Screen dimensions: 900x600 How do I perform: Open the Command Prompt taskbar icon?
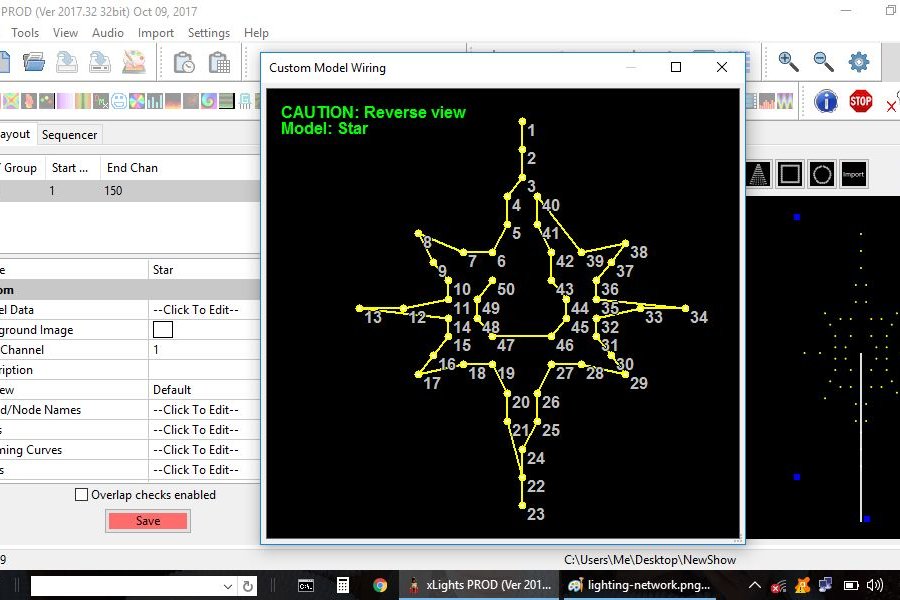pyautogui.click(x=306, y=585)
